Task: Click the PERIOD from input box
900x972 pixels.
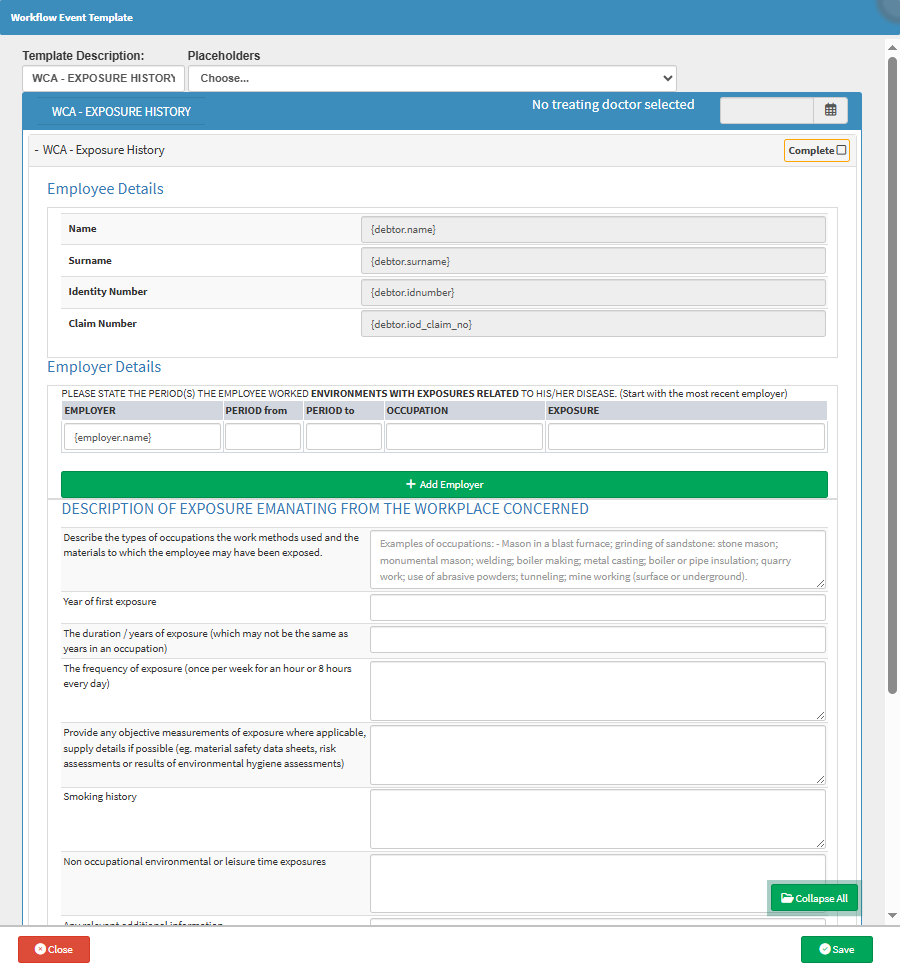Action: (x=263, y=437)
